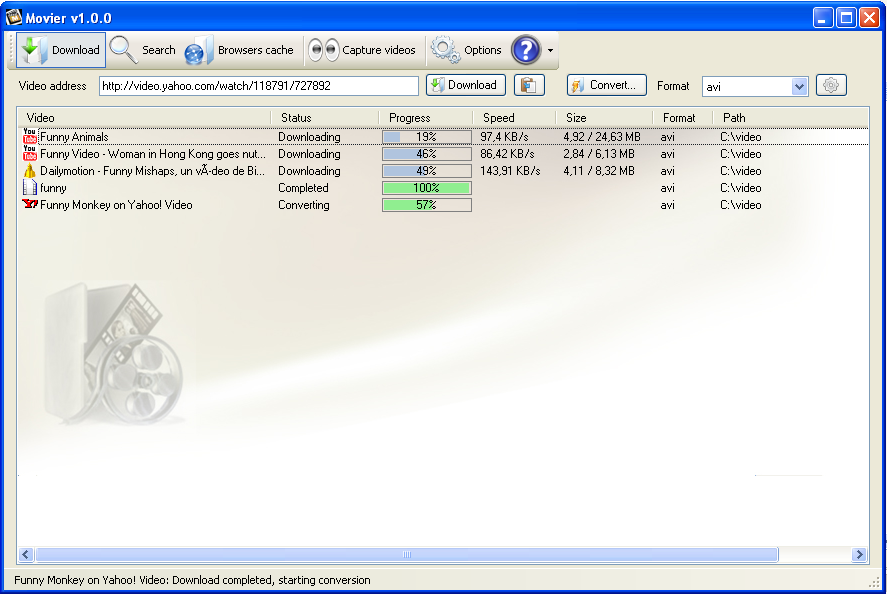Click the 46% progress bar
The width and height of the screenshot is (887, 594).
pyautogui.click(x=427, y=154)
